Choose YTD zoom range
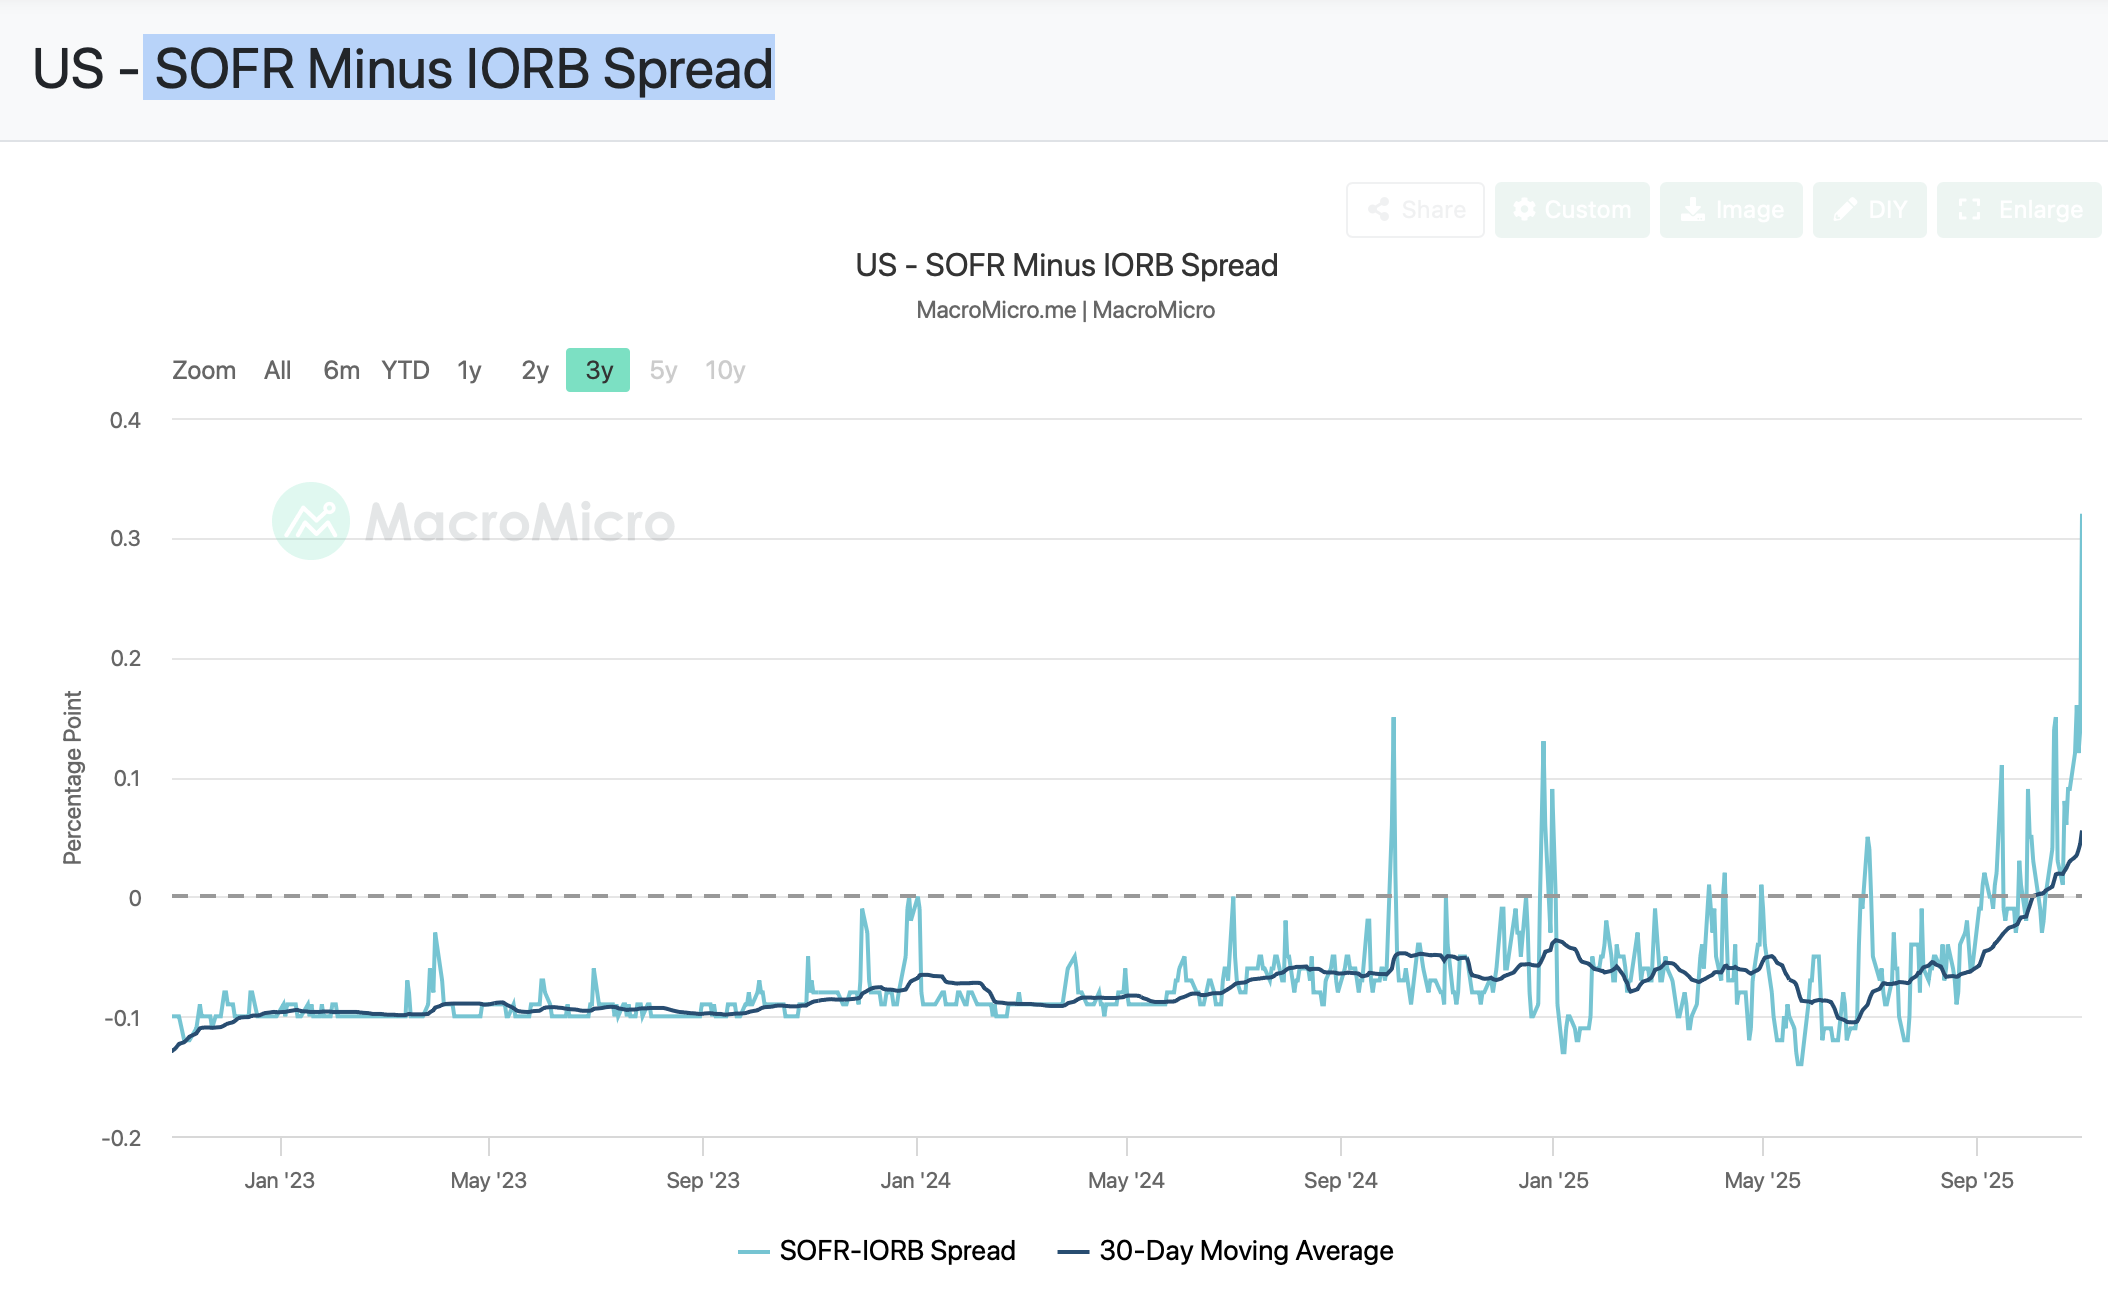 click(405, 370)
